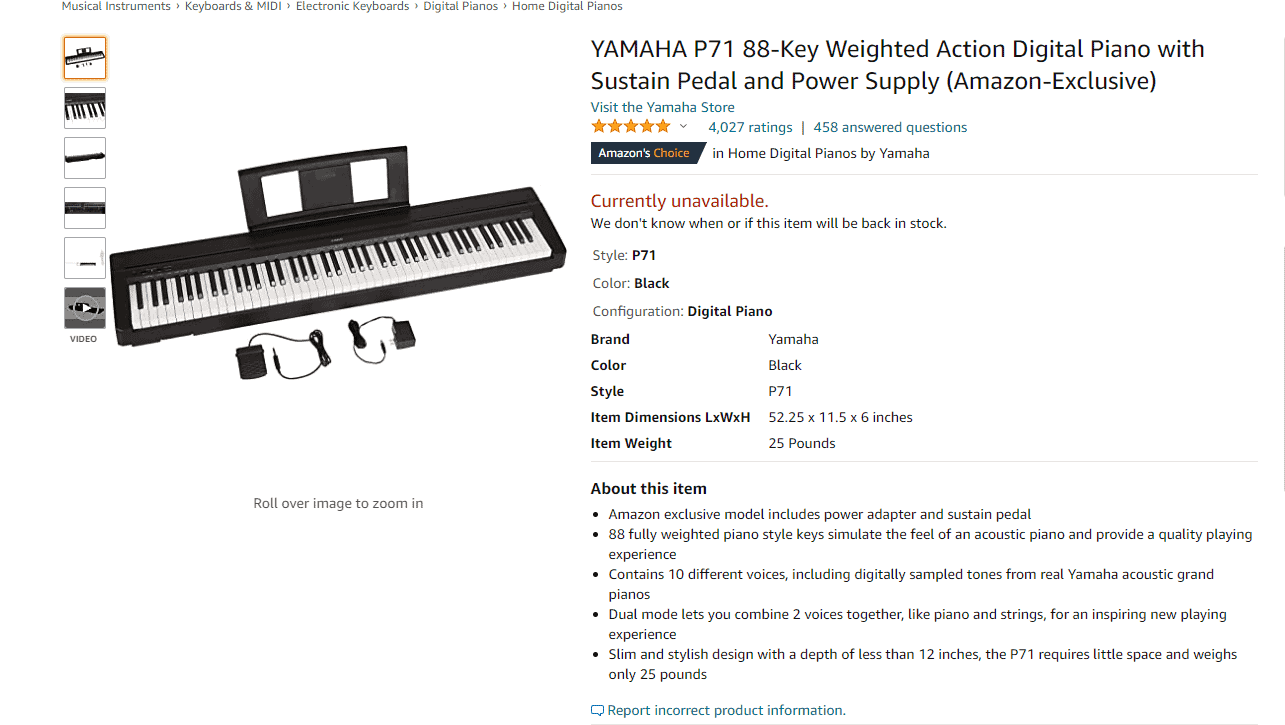Viewport: 1285px width, 725px height.
Task: Go to Electronic Keyboards breadcrumb
Action: (x=352, y=6)
